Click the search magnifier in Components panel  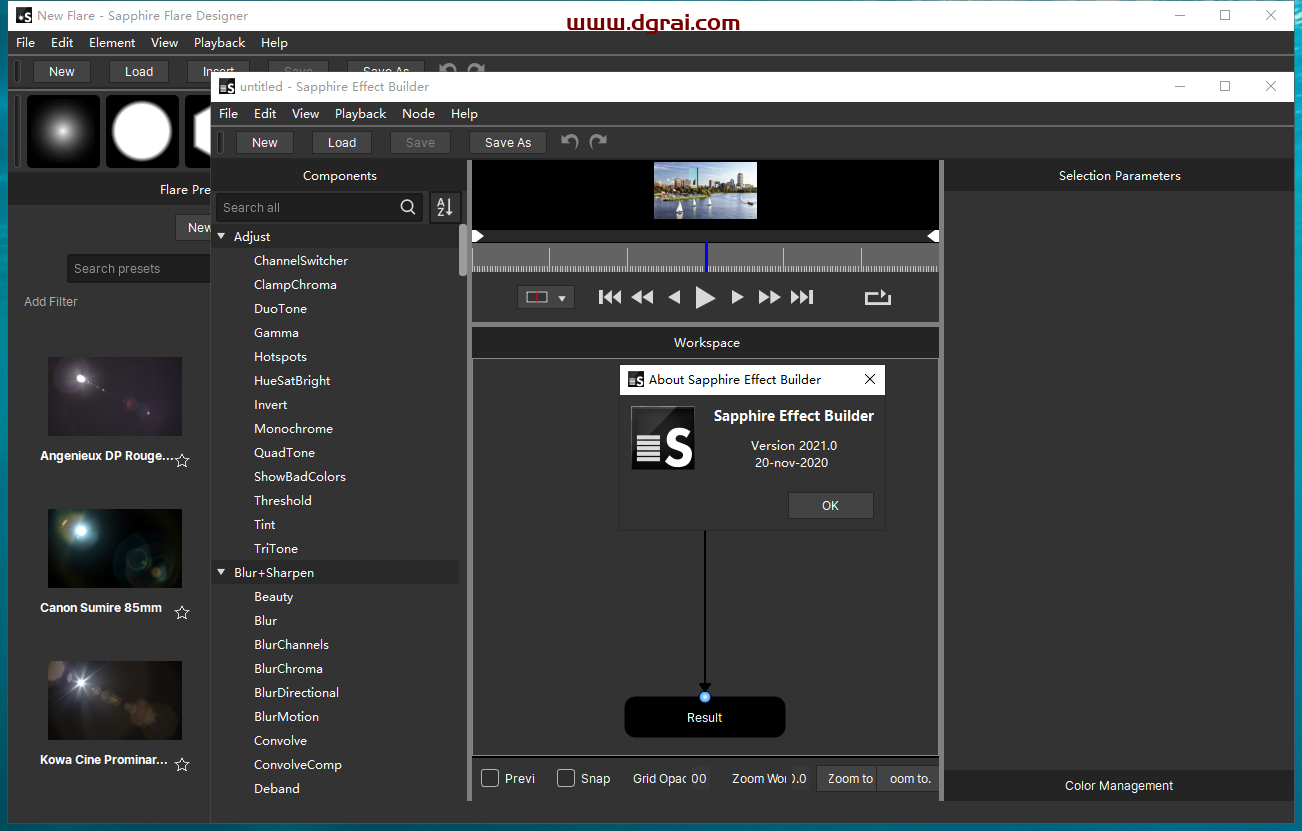(x=408, y=207)
